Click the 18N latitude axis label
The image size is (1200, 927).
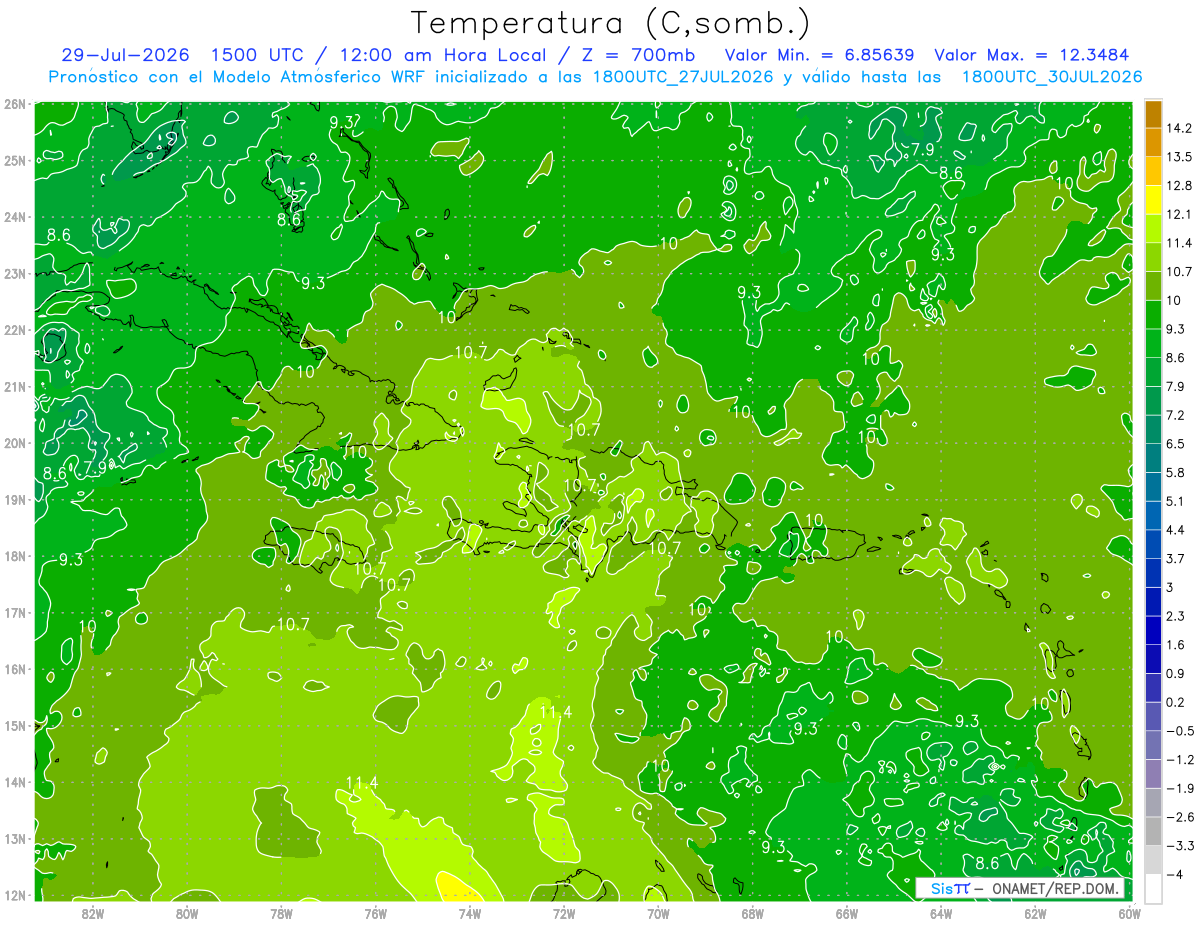[x=14, y=556]
